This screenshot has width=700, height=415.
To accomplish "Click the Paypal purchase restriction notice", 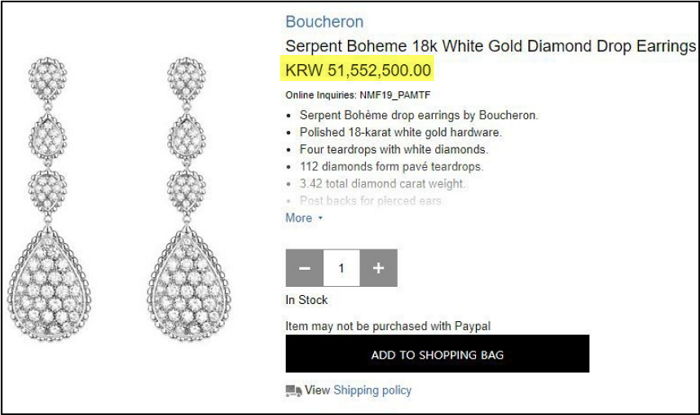I will pyautogui.click(x=388, y=326).
